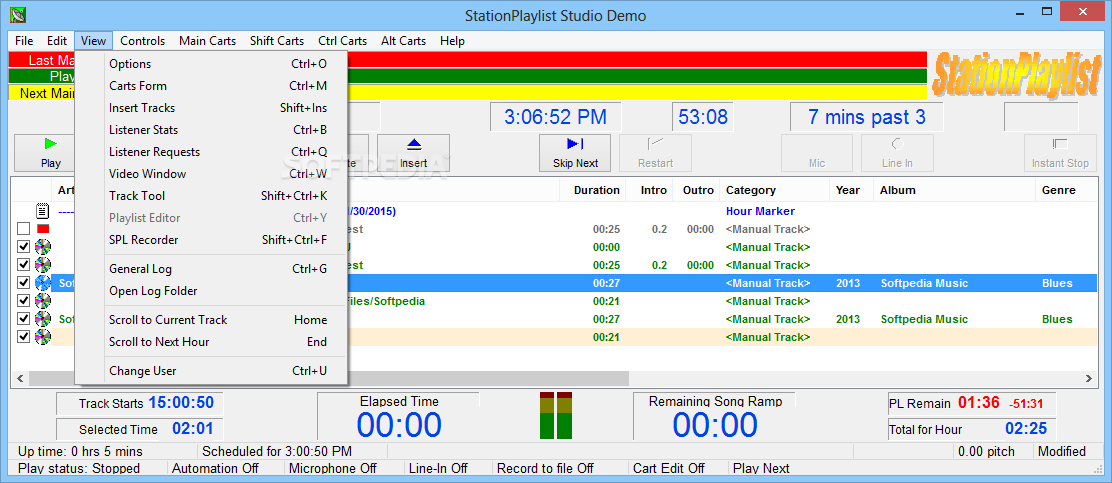Click the horizontal scrollbar right arrow

click(x=1090, y=379)
